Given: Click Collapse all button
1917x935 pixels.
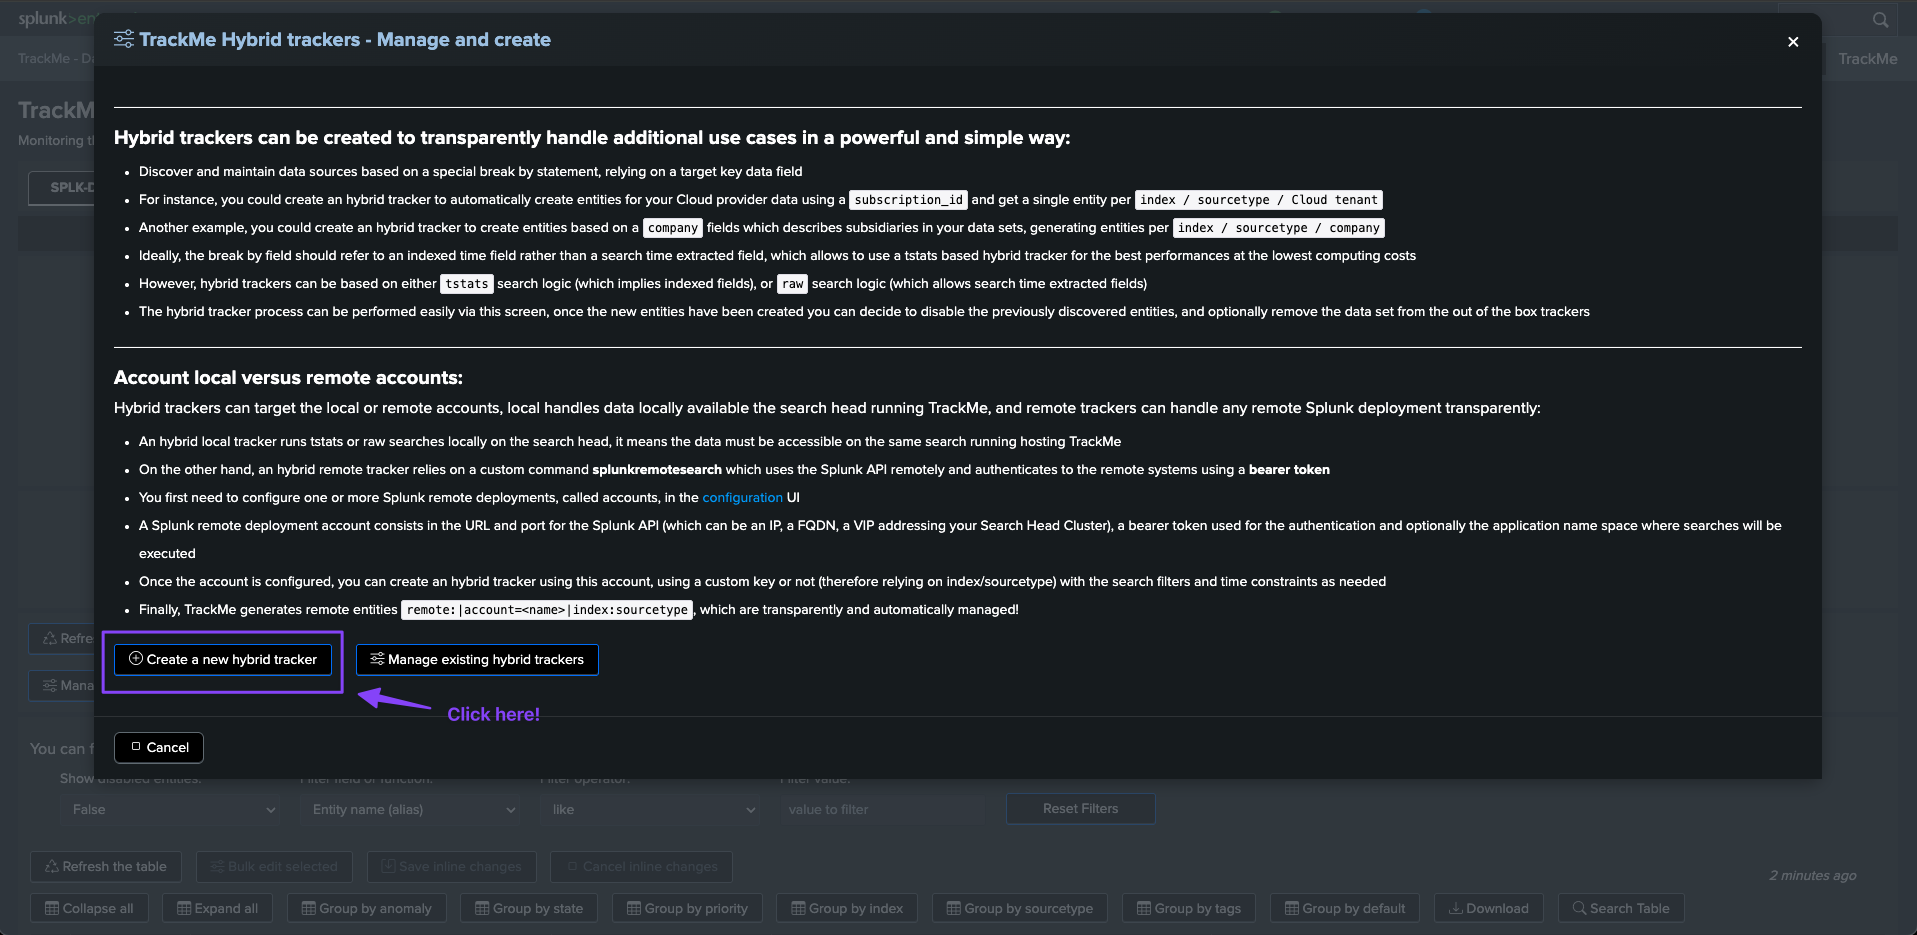Looking at the screenshot, I should pos(89,909).
